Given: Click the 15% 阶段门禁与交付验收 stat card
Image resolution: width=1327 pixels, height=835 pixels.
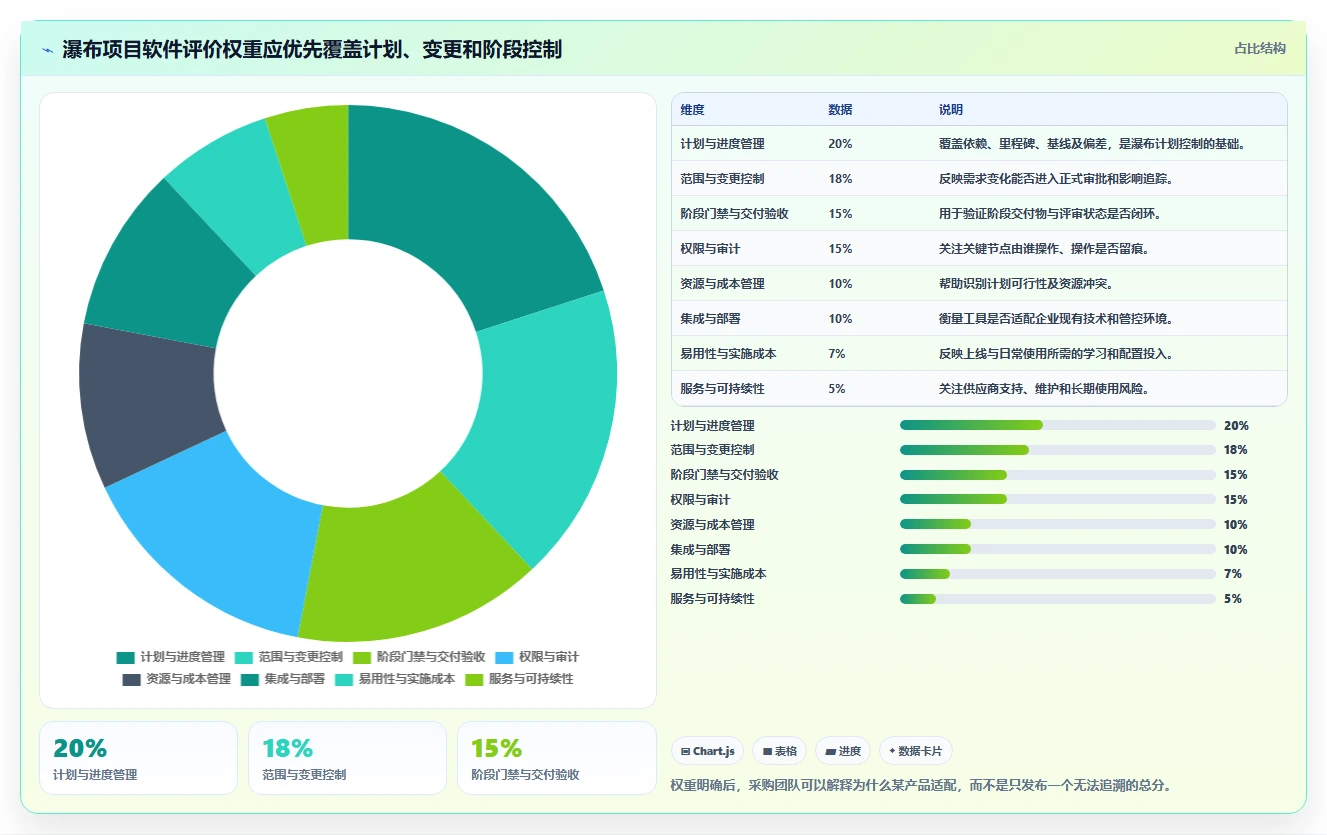Looking at the screenshot, I should [556, 758].
